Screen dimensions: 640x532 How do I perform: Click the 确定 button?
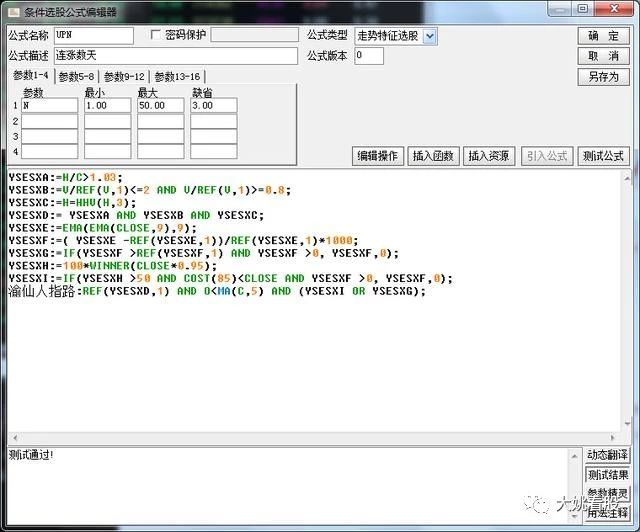click(x=603, y=36)
